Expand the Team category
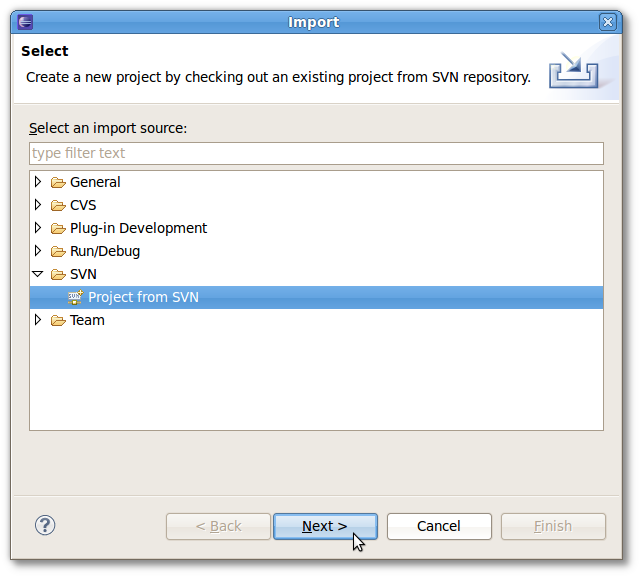This screenshot has width=640, height=577. [x=38, y=320]
